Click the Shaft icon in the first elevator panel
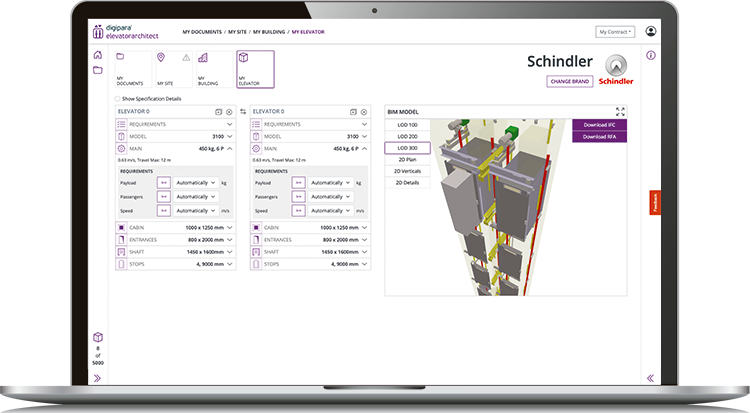The height and width of the screenshot is (413, 750). [121, 252]
